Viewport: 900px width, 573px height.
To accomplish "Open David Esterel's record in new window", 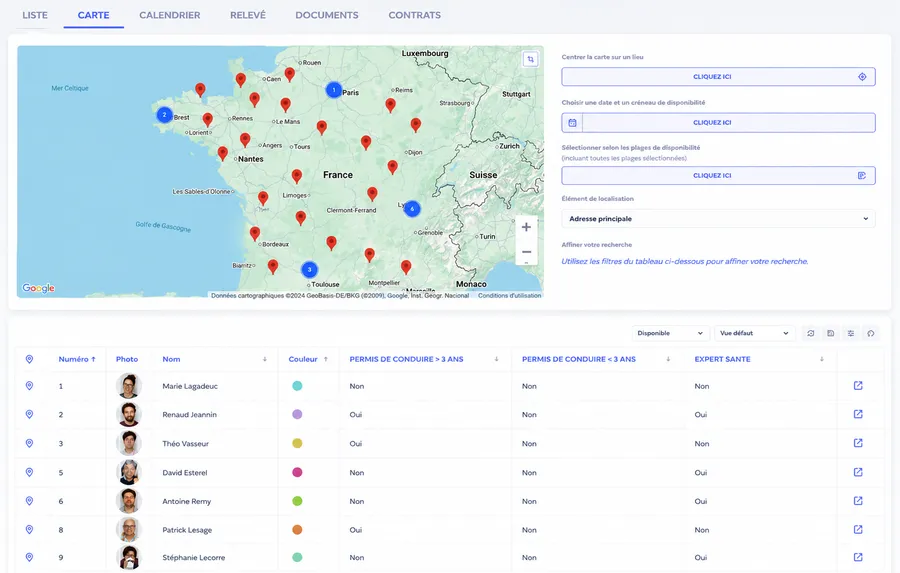I will pos(858,472).
